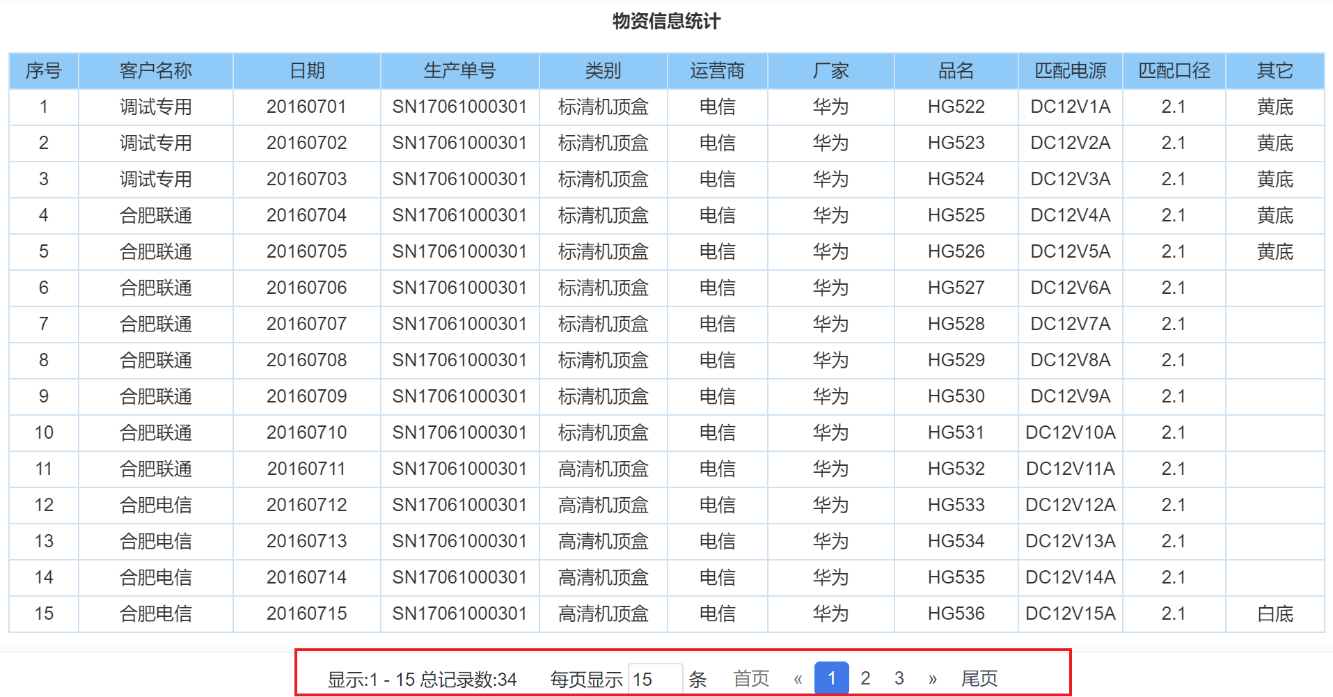This screenshot has width=1333, height=697.
Task: Click SN17061000301 in row 13
Action: [460, 541]
